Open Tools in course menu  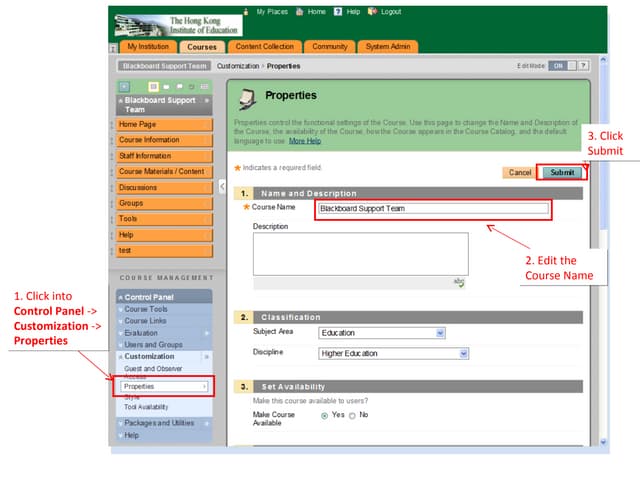(x=164, y=219)
